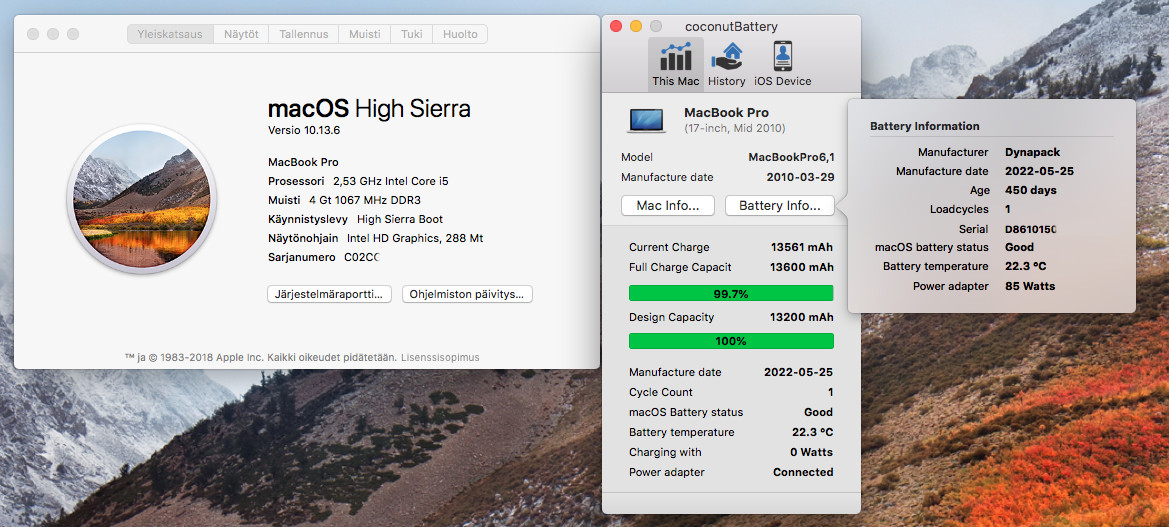The height and width of the screenshot is (527, 1169).
Task: Click the 'MacBookPro6,1' model value
Action: 791,157
